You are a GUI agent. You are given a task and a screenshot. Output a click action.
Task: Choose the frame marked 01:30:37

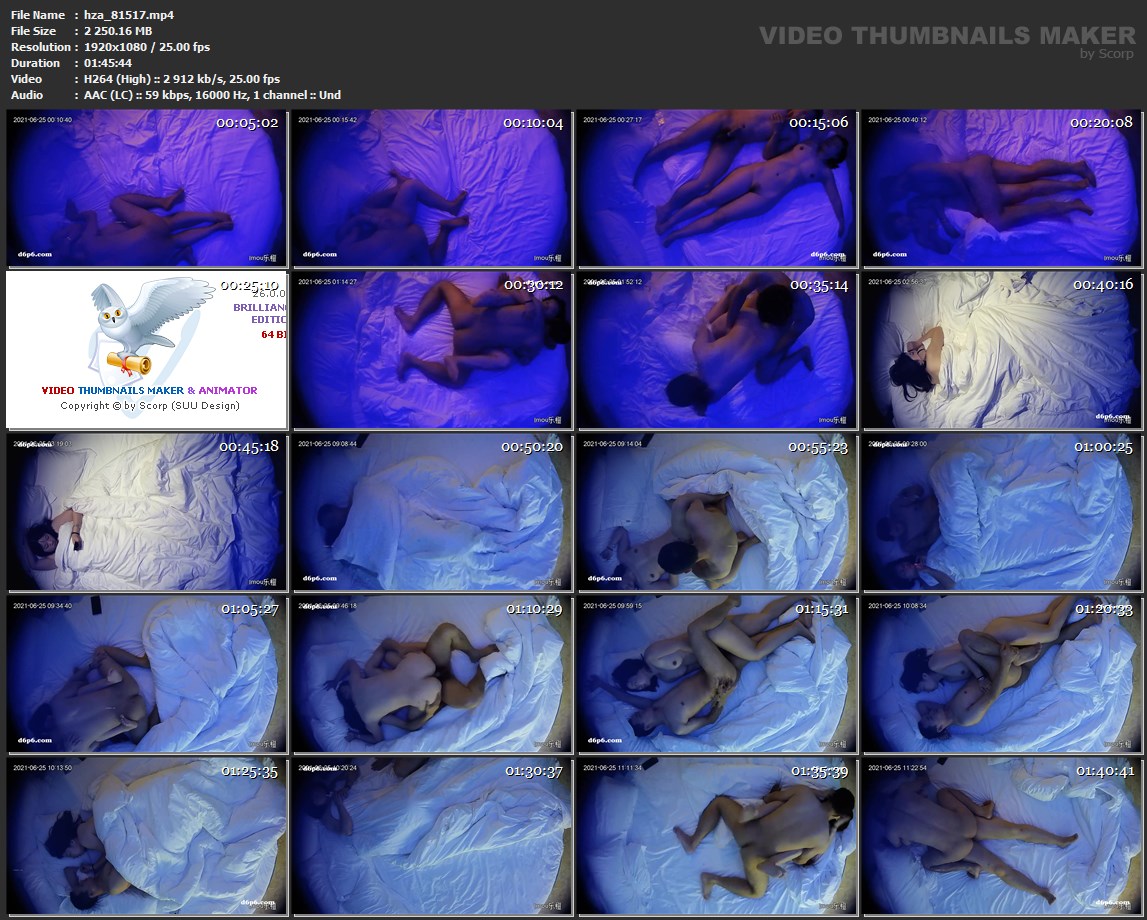coord(432,837)
